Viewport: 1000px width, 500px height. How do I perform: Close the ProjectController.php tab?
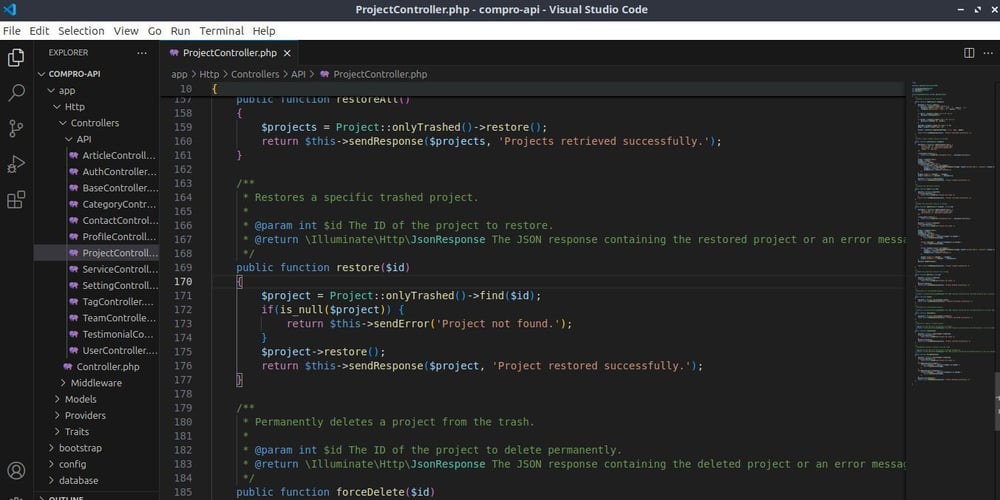pyautogui.click(x=287, y=53)
